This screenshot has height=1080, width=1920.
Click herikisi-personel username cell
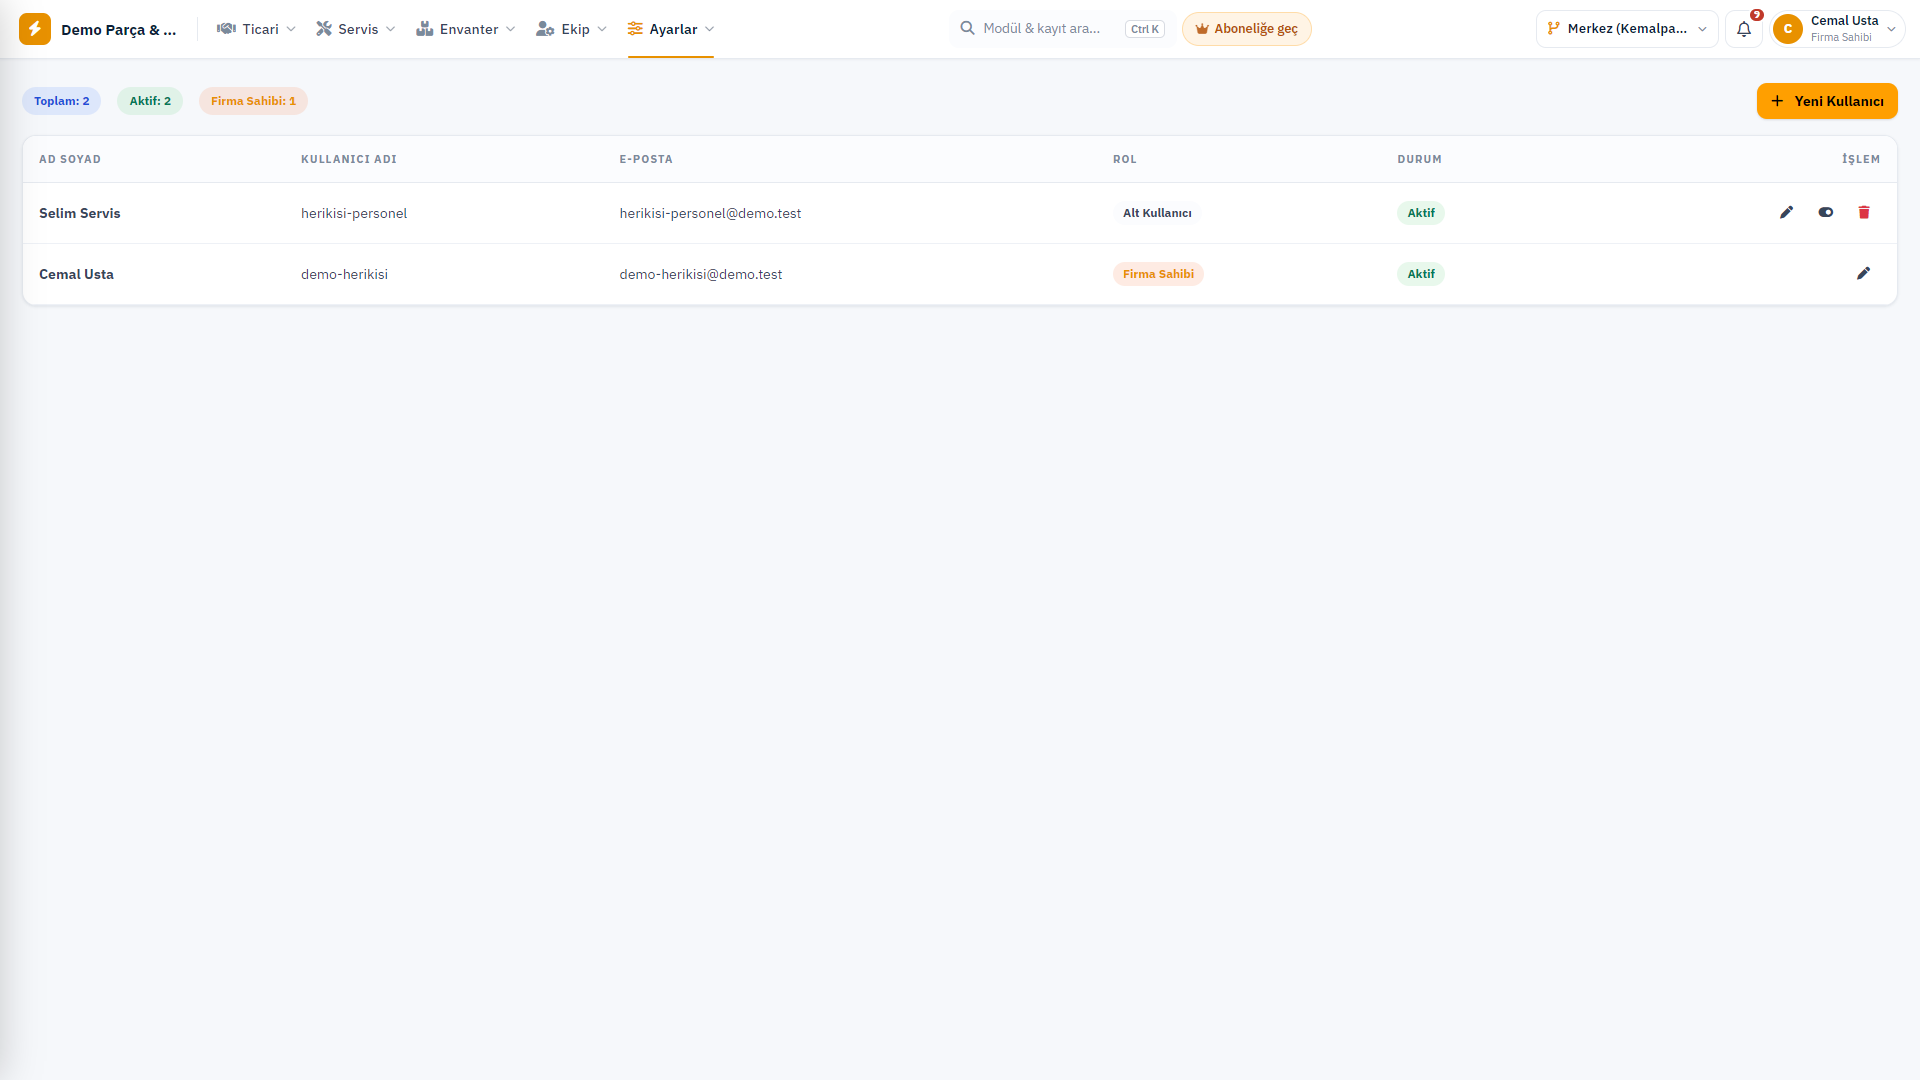coord(354,213)
